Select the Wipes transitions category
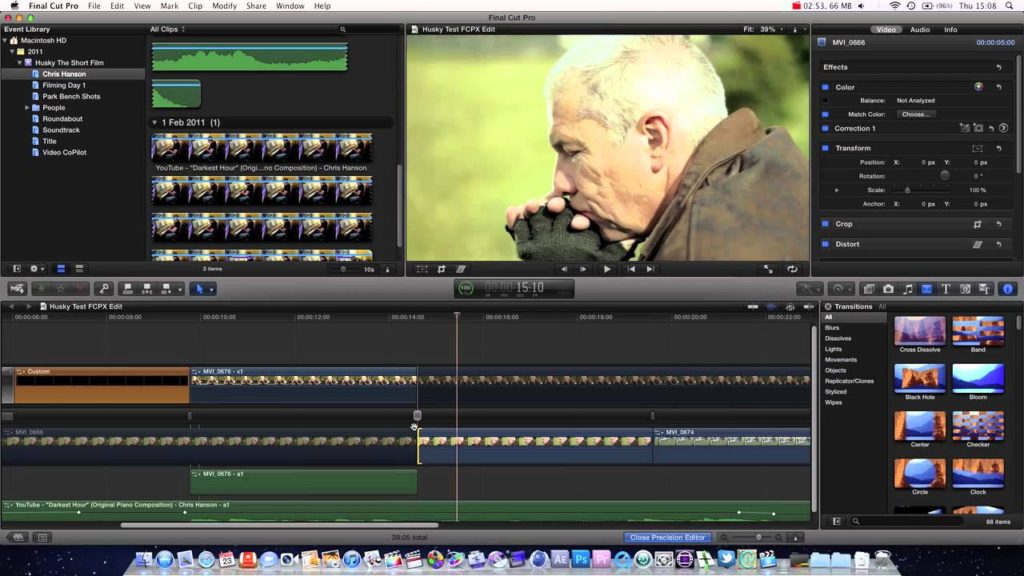The height and width of the screenshot is (576, 1024). (x=833, y=402)
